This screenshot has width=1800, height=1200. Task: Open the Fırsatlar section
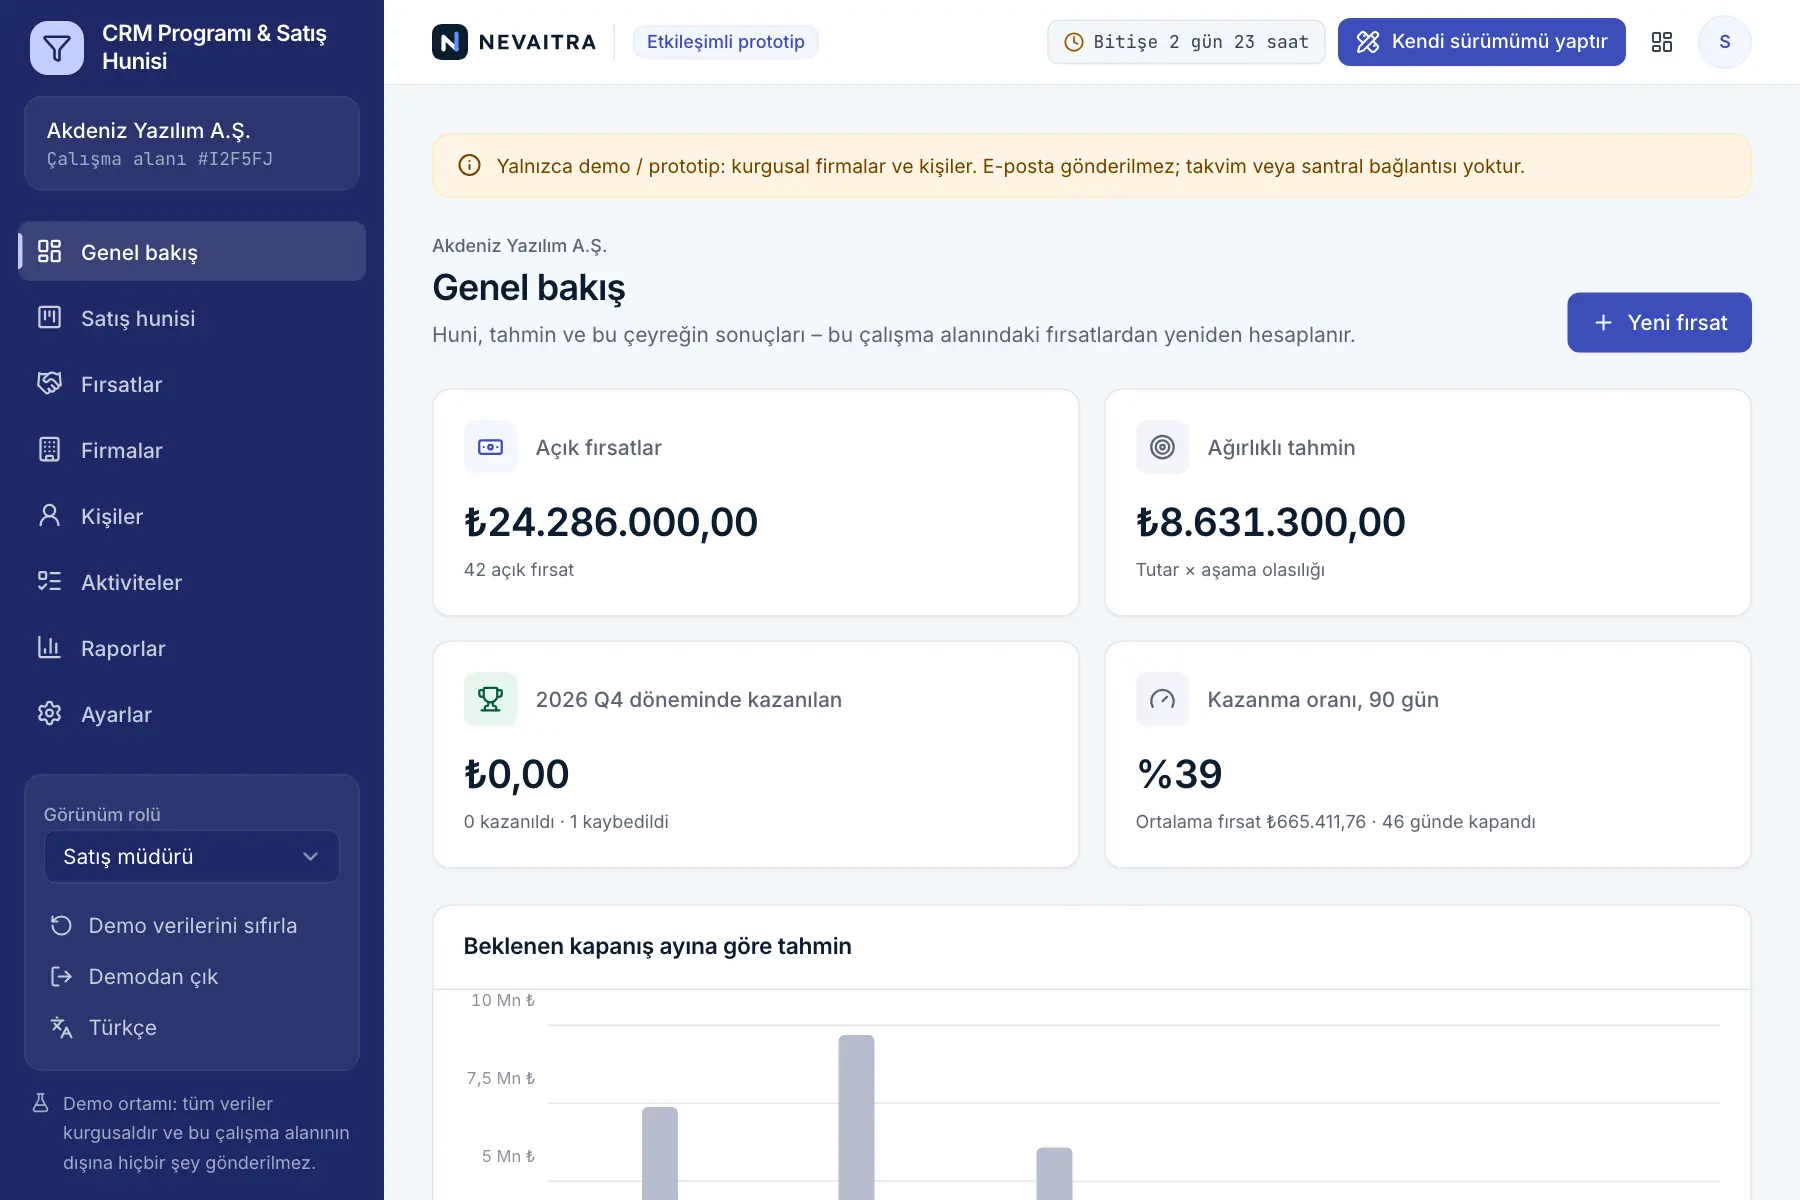point(192,384)
